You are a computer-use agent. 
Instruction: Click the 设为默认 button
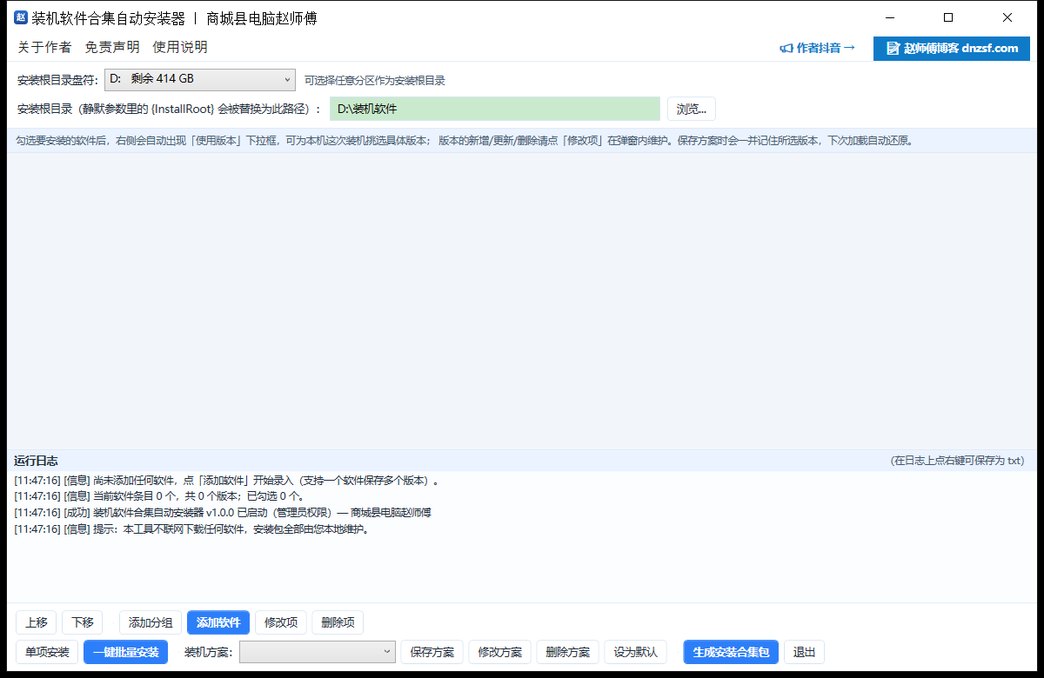[x=636, y=652]
